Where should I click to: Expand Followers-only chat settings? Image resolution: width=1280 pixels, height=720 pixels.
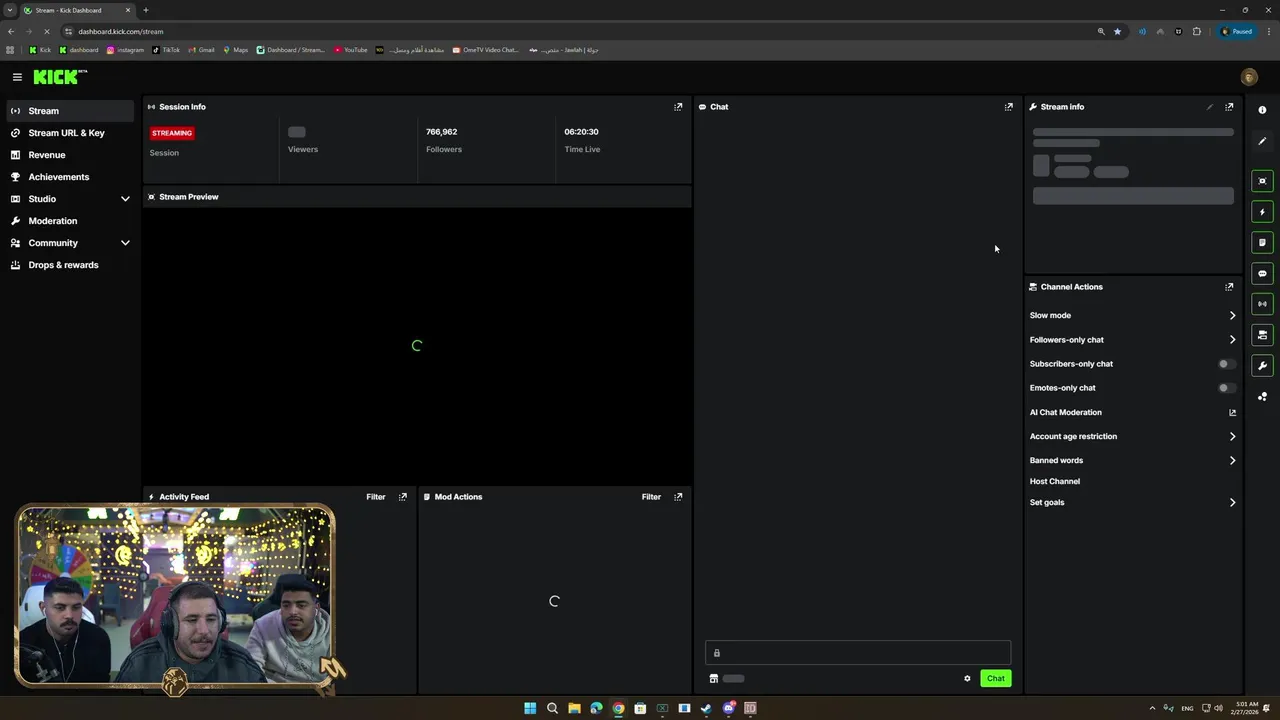point(1232,340)
